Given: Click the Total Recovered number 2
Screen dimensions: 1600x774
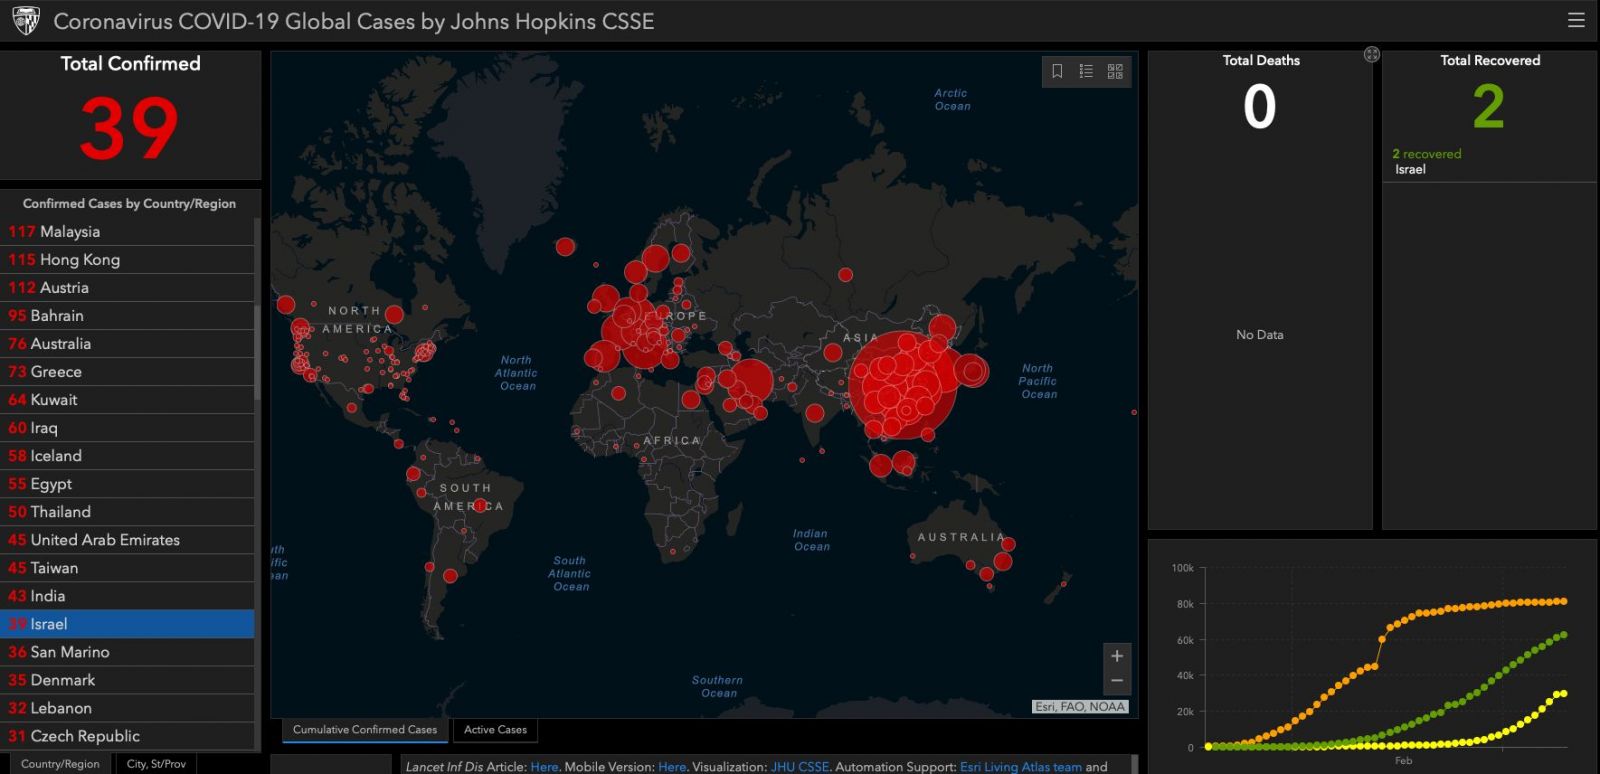Looking at the screenshot, I should [1488, 107].
